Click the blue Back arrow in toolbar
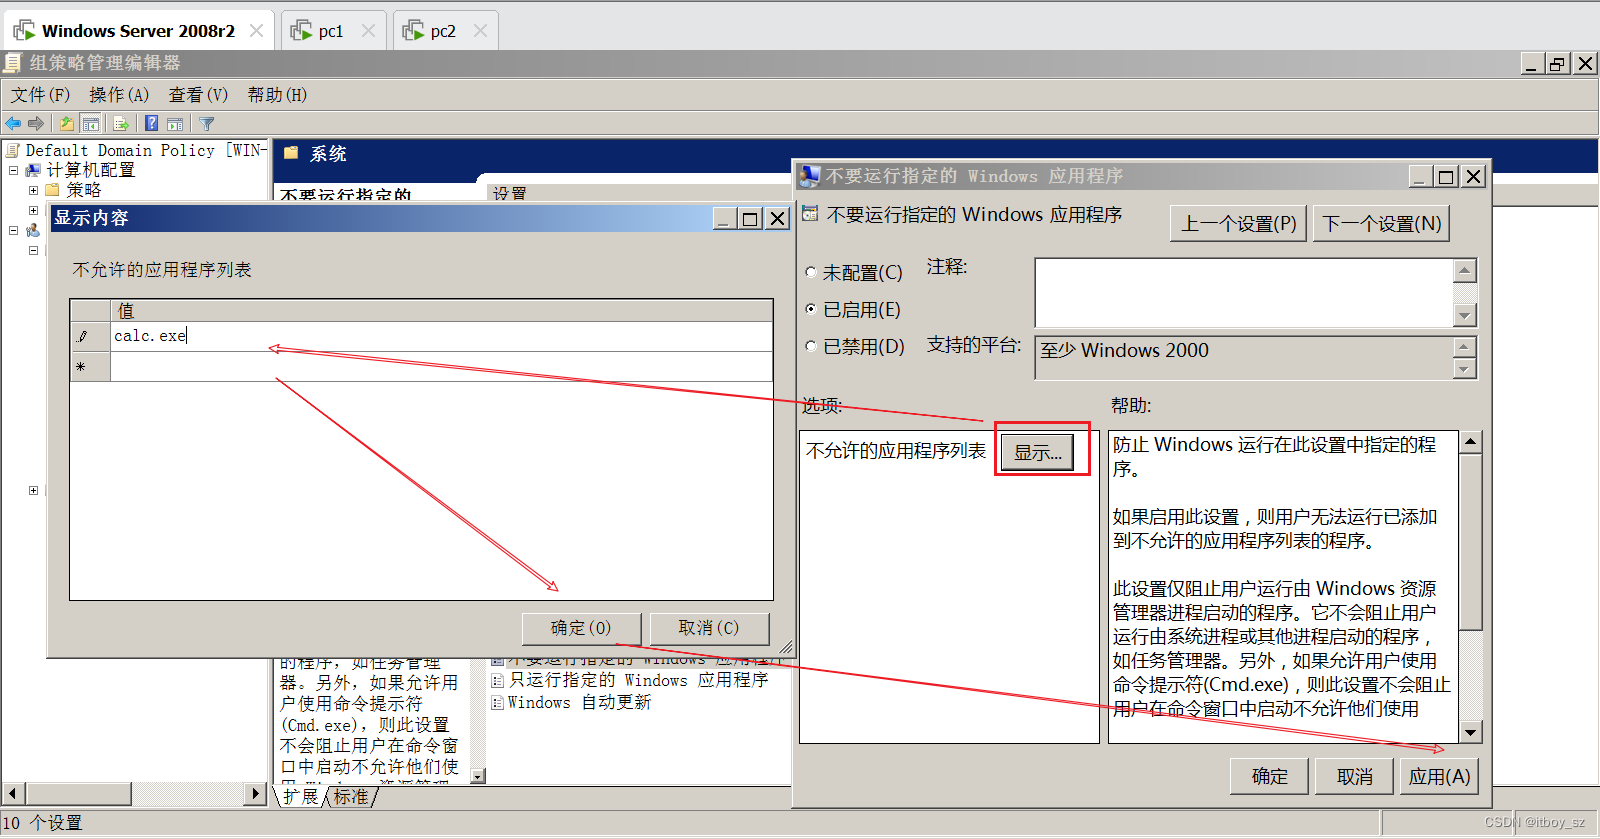 pos(13,123)
